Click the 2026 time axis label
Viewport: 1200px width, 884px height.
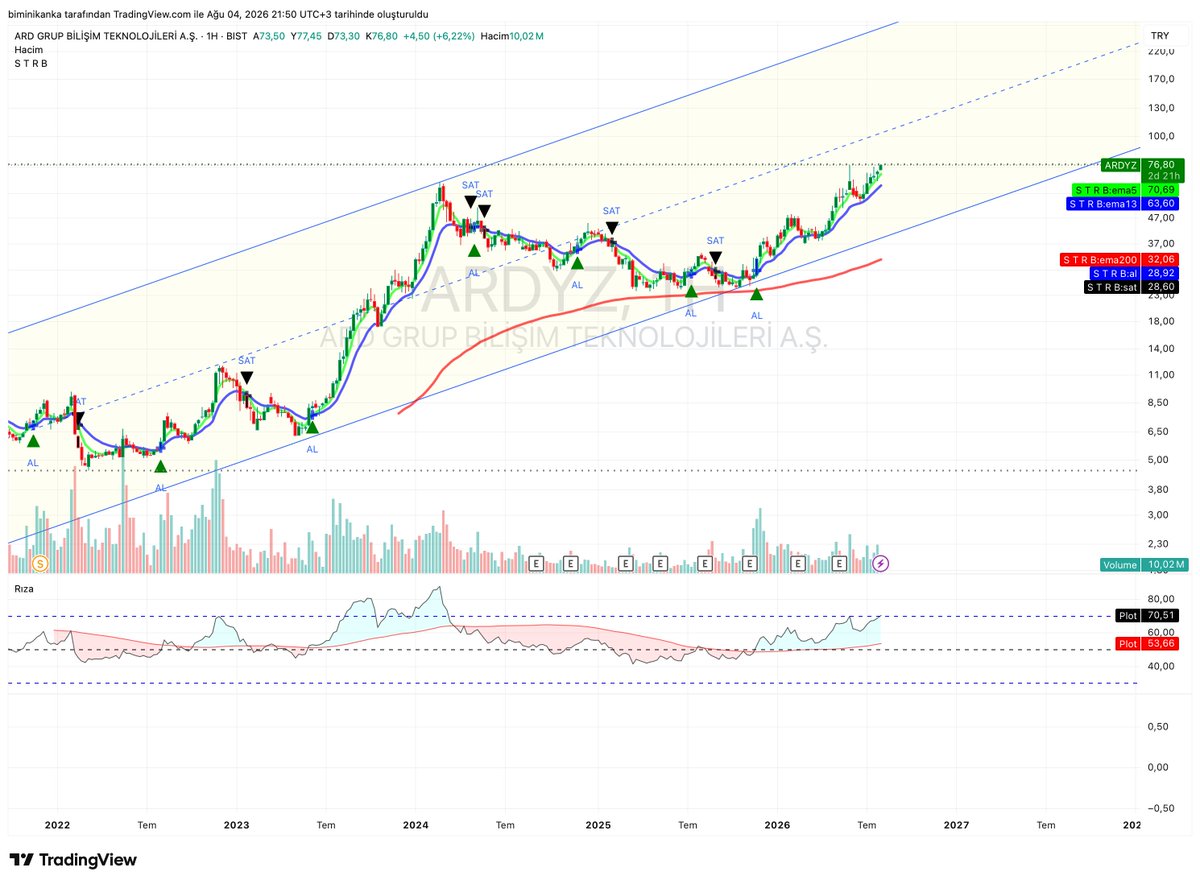click(777, 826)
